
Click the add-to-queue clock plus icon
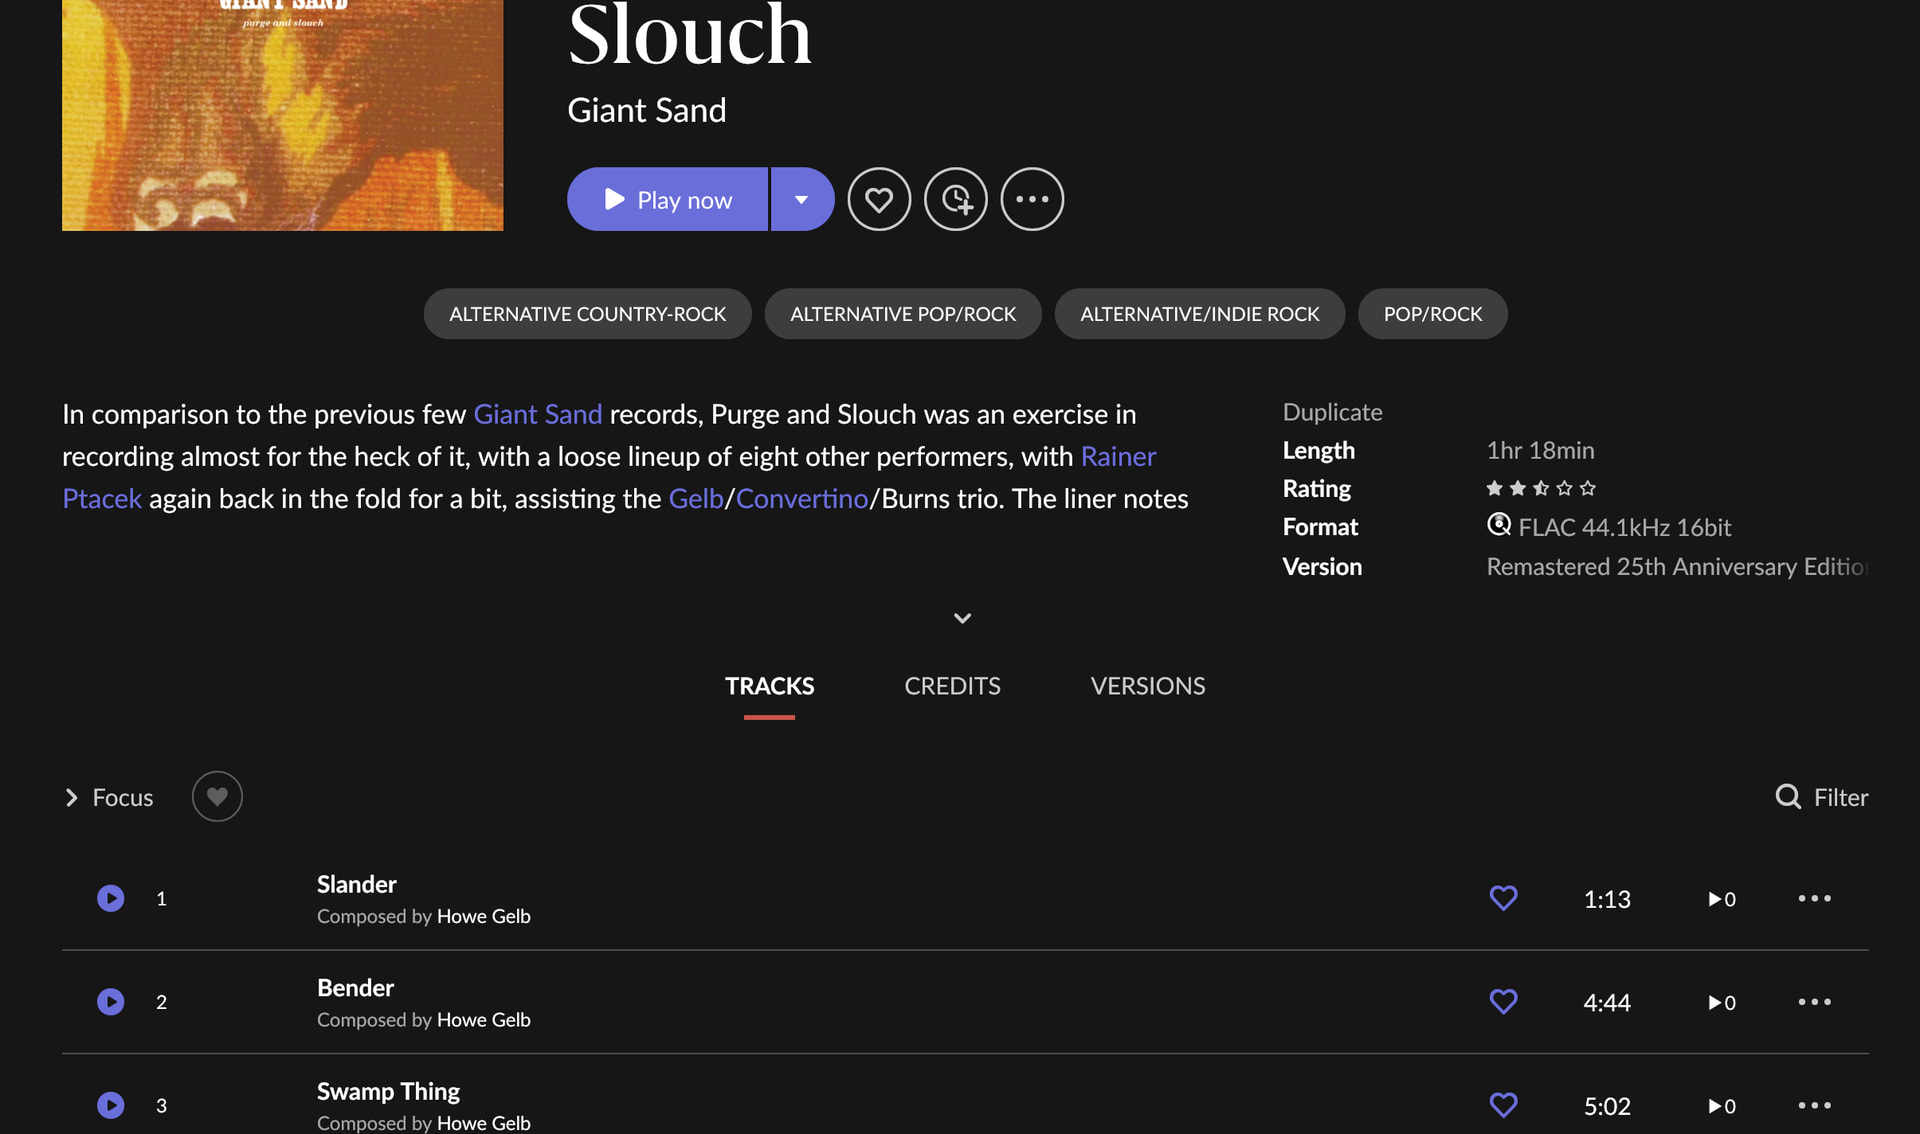pyautogui.click(x=956, y=199)
